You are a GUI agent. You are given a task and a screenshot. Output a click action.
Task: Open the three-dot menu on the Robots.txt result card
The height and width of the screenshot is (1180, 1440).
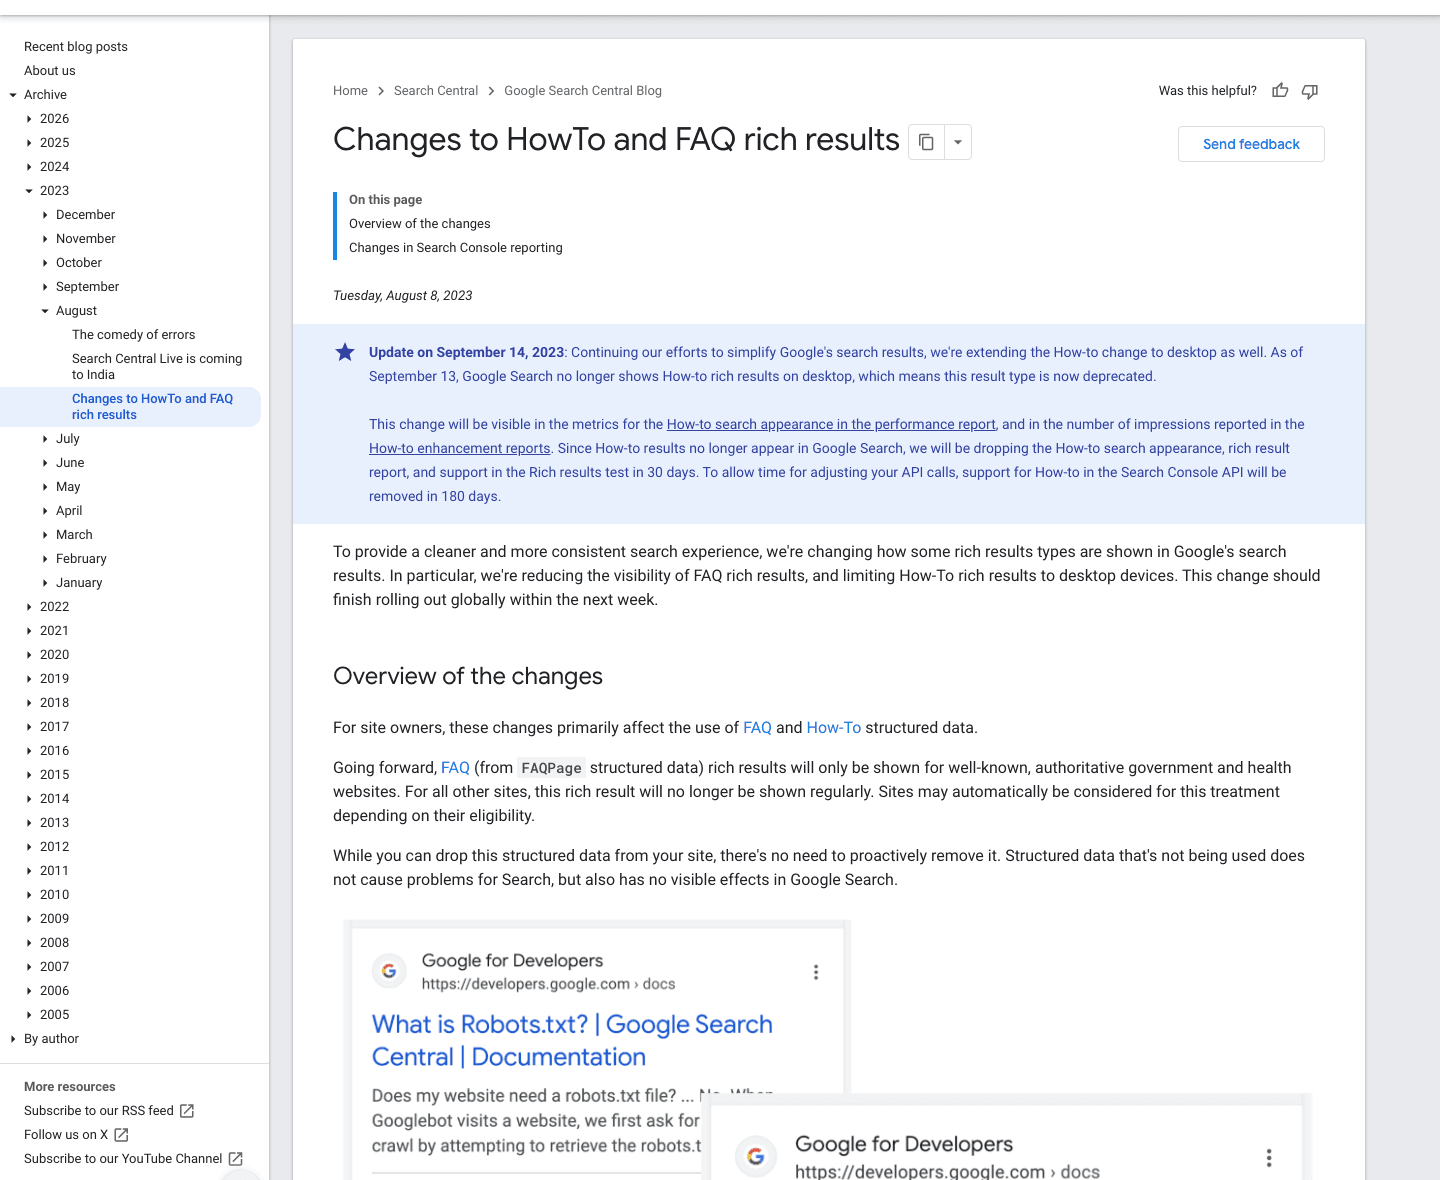[x=816, y=972]
